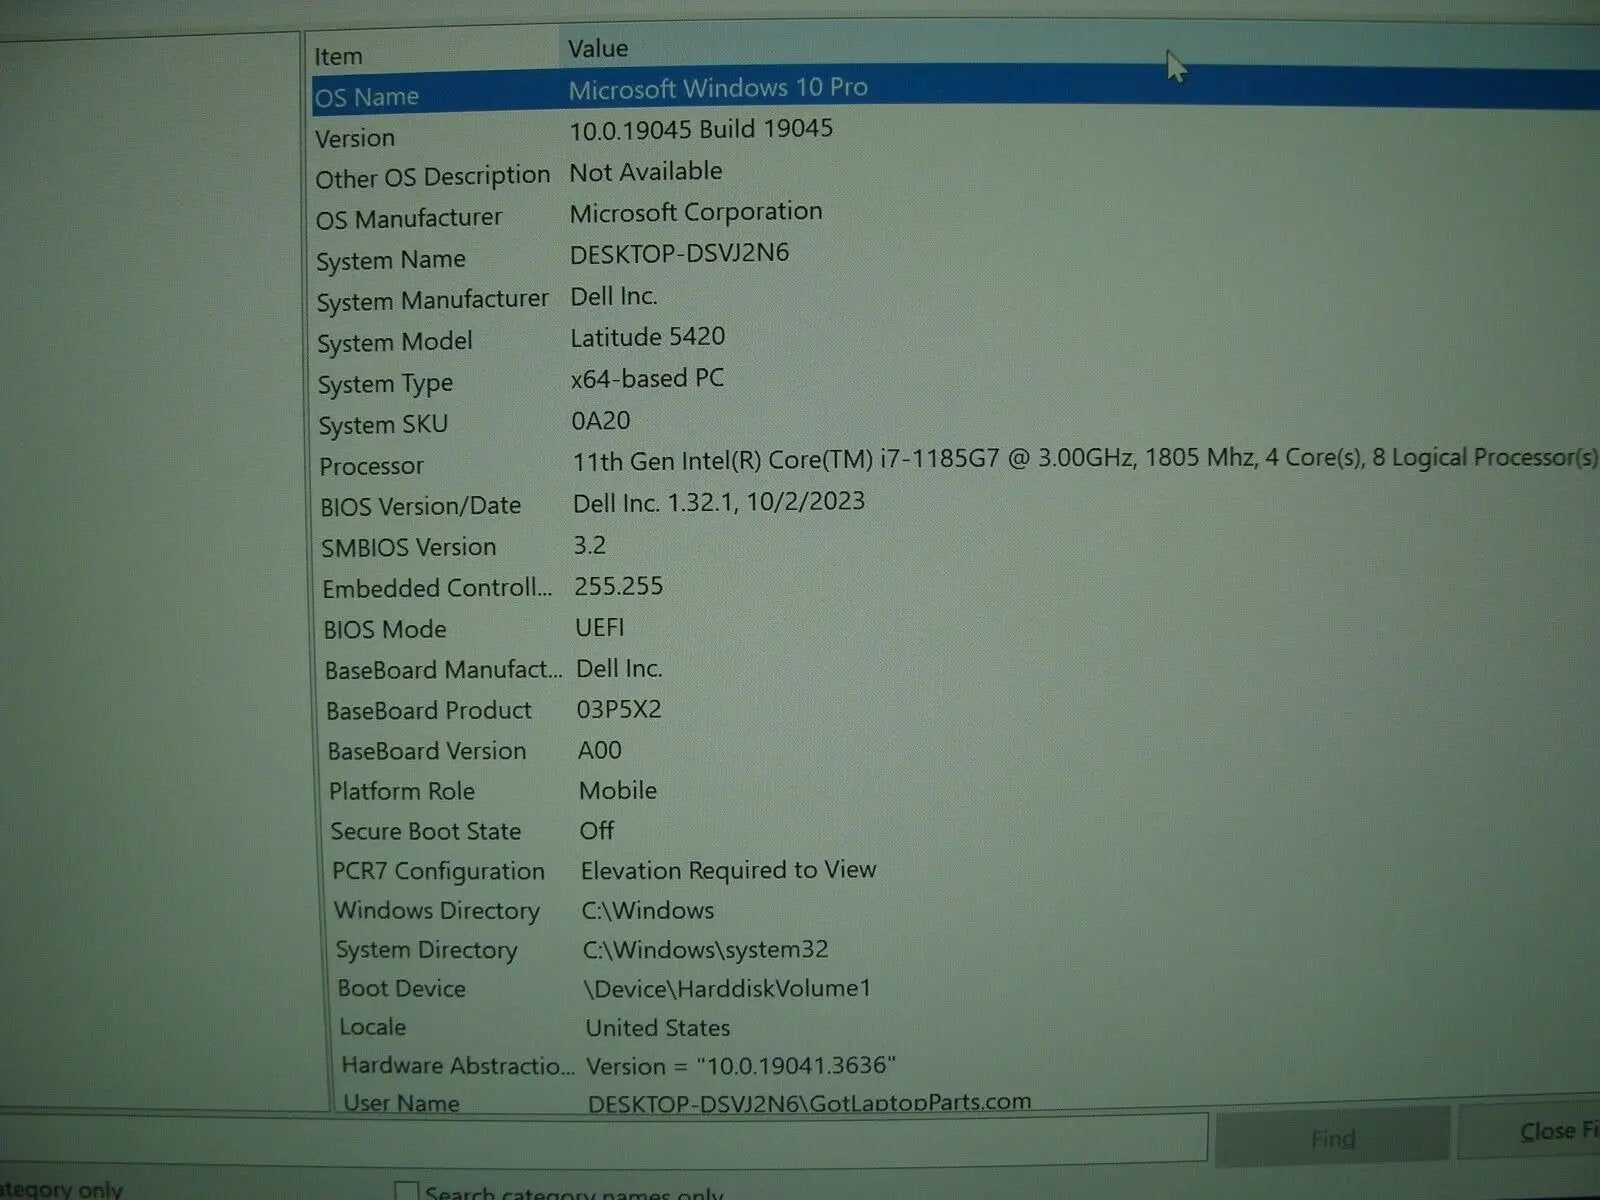Select value 0A20
This screenshot has height=1200, width=1600.
point(600,421)
